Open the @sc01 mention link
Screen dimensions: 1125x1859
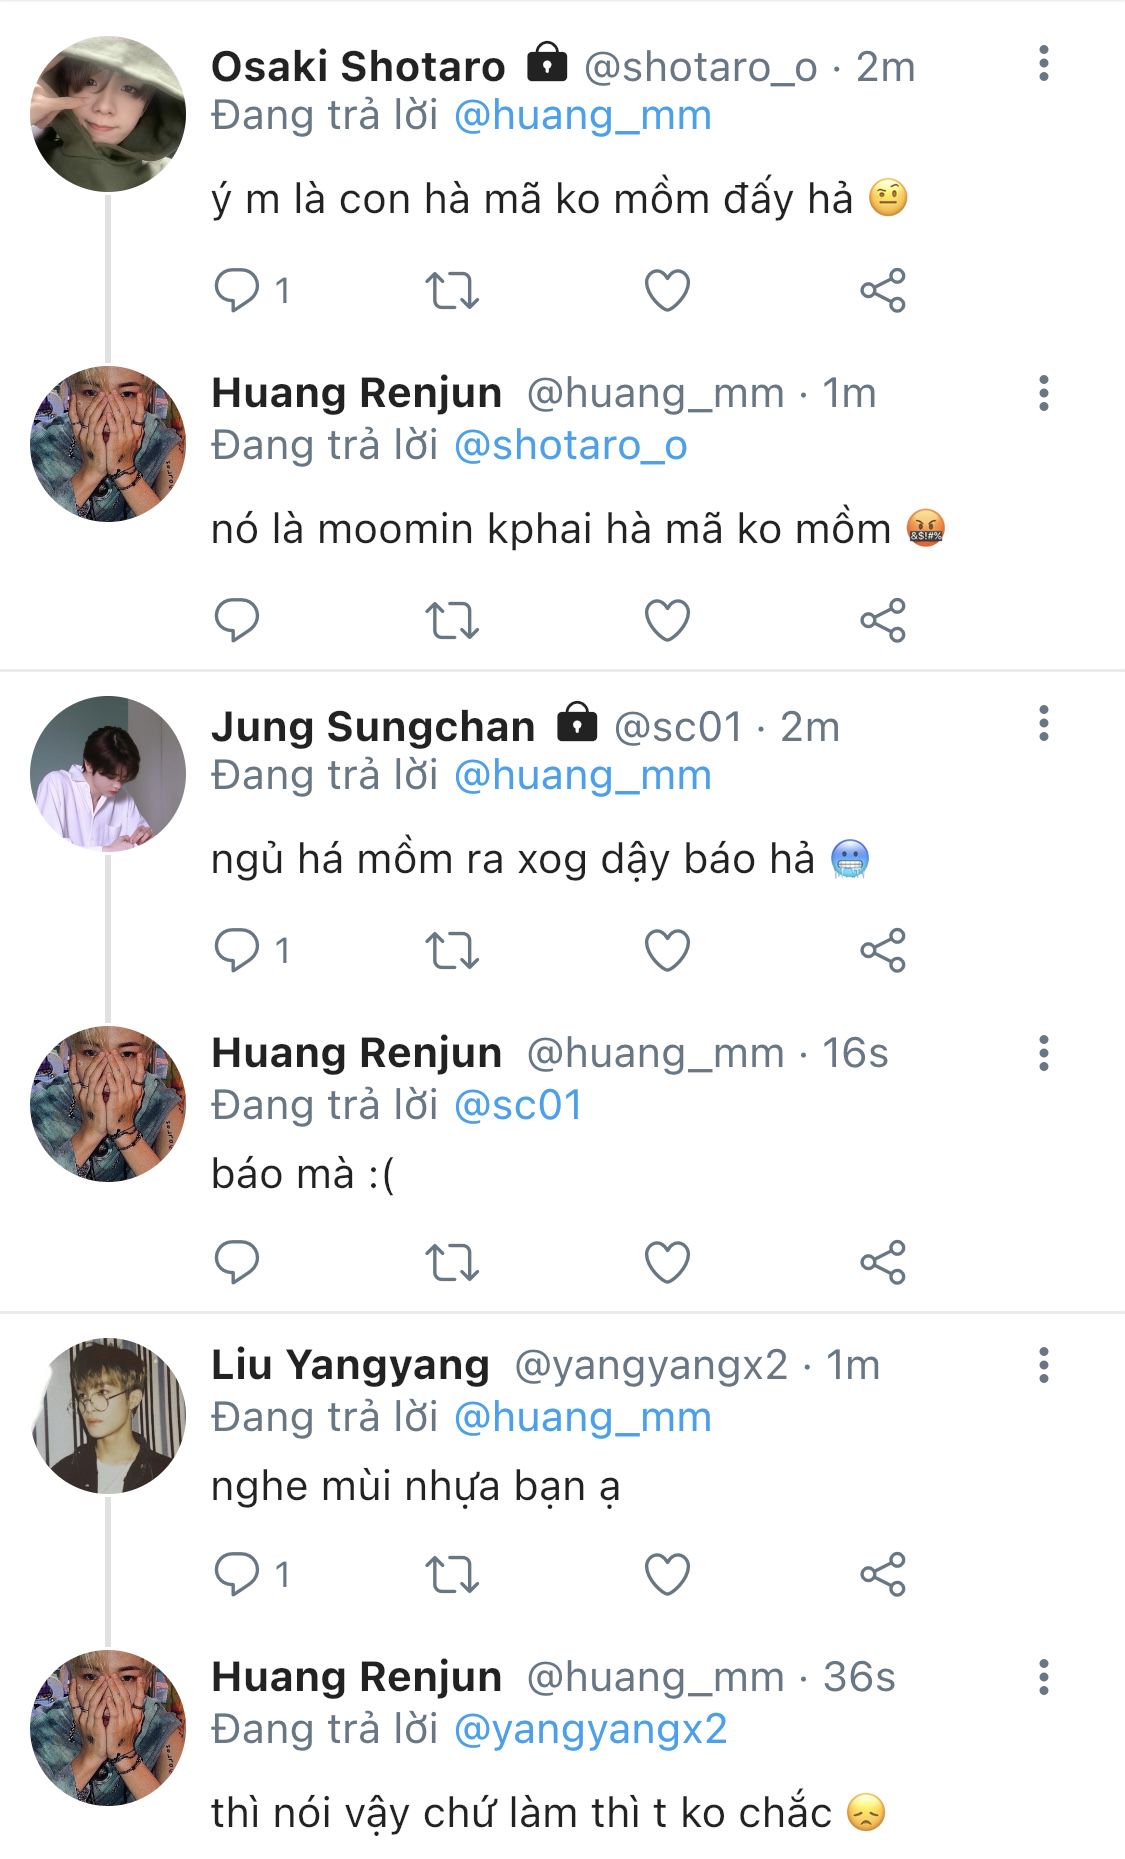click(x=518, y=1106)
